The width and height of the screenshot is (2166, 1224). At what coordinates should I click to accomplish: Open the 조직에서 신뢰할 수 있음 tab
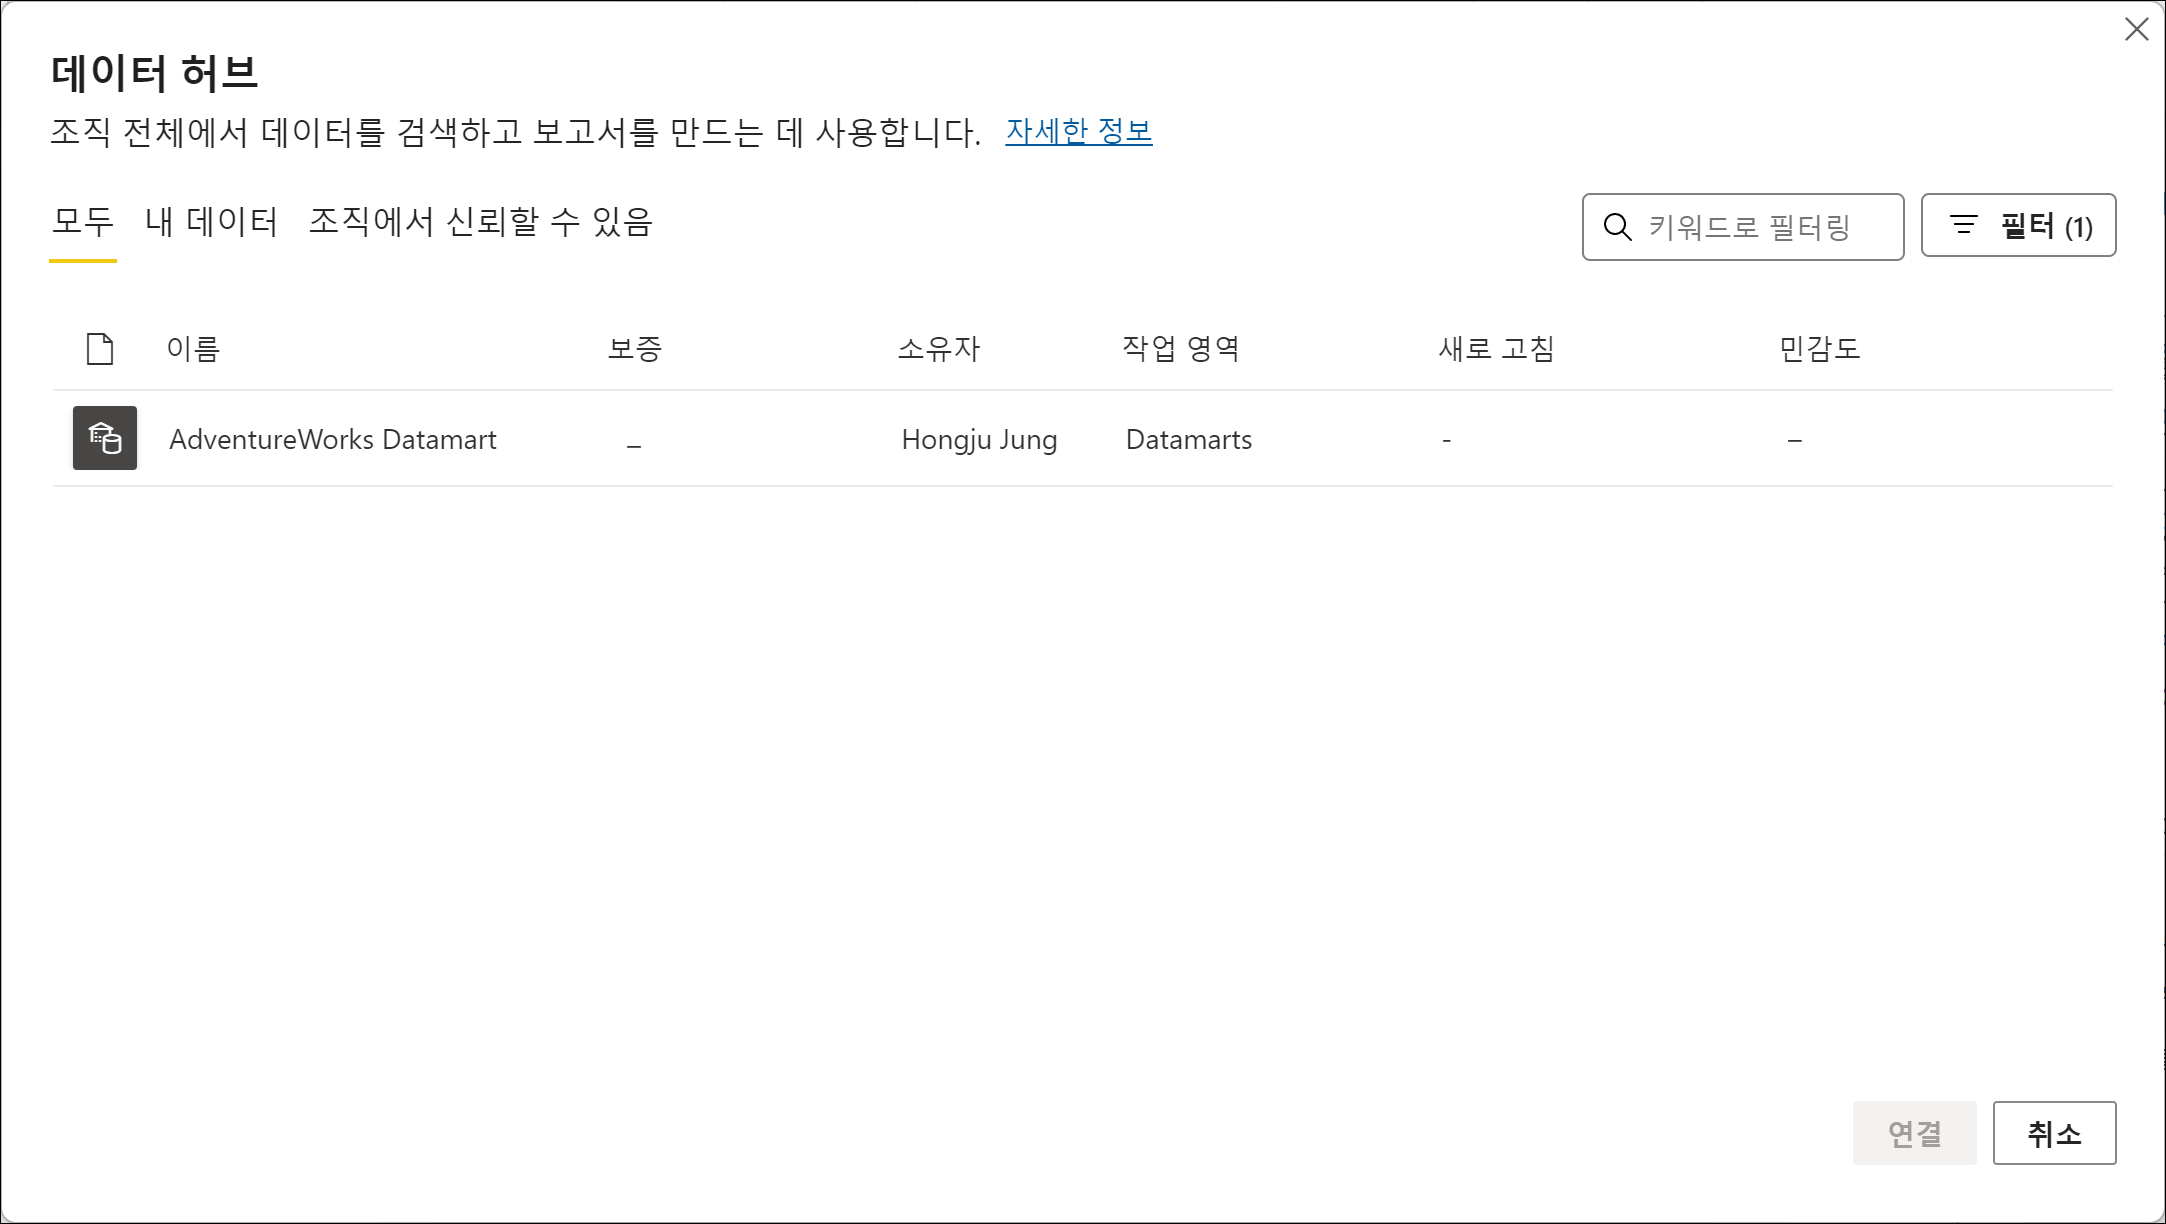tap(480, 222)
